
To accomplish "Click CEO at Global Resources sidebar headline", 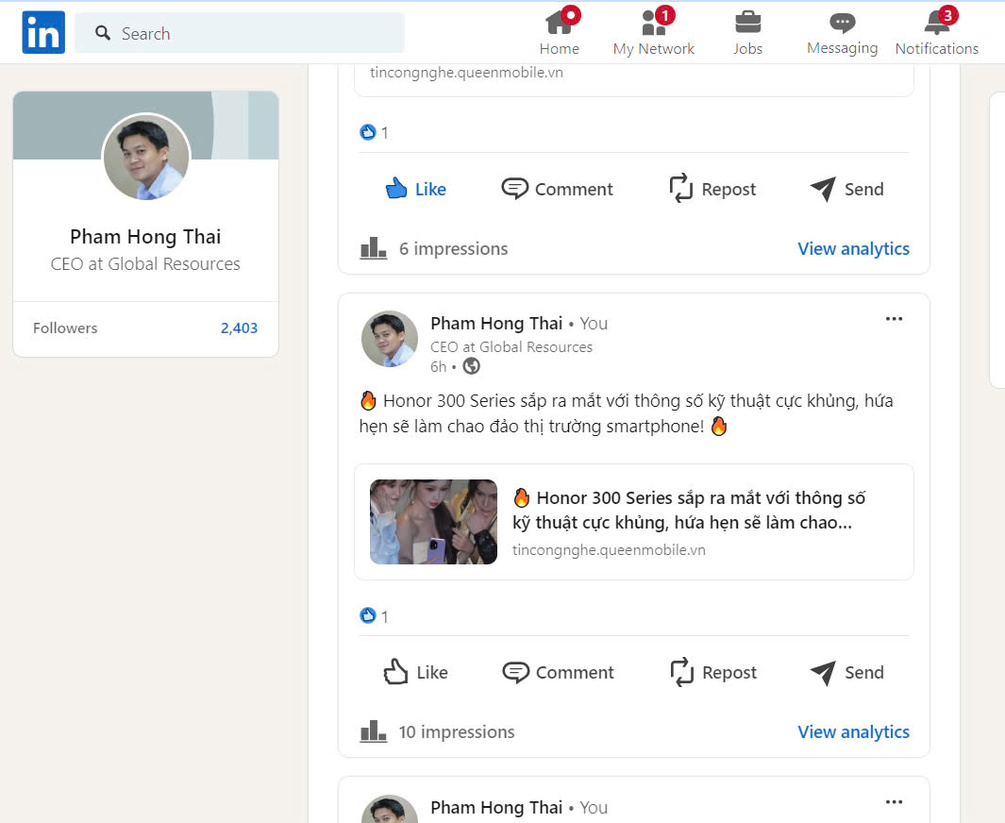I will click(145, 264).
